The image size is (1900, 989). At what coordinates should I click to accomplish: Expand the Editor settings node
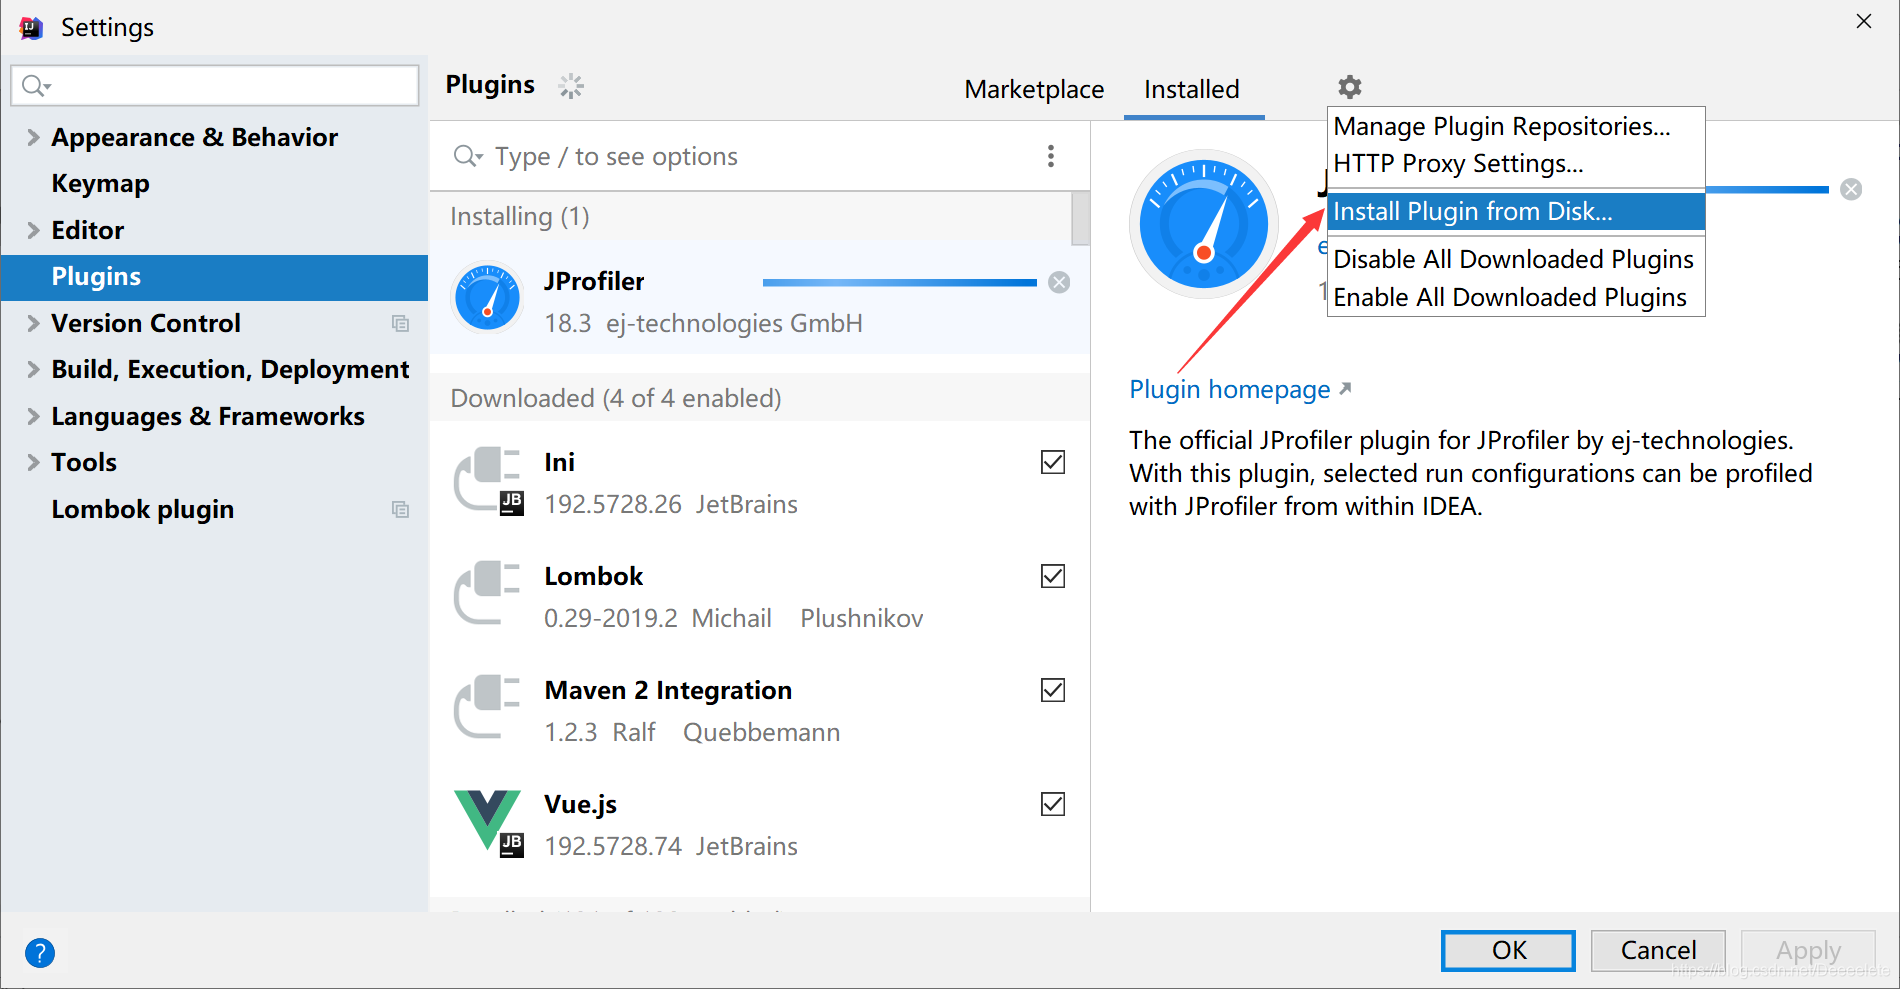33,230
